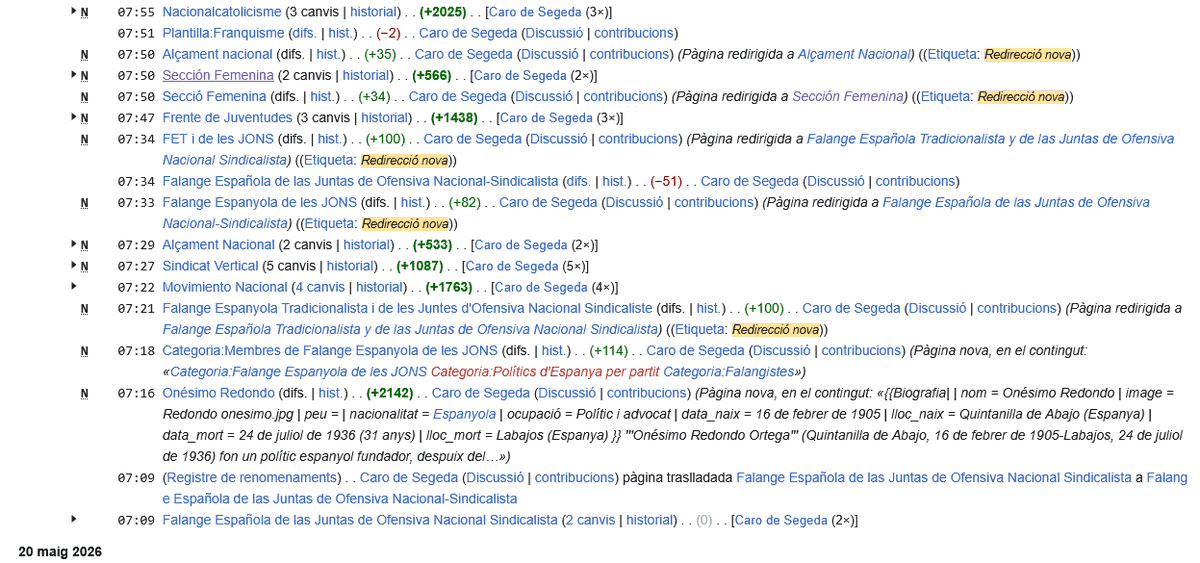Expand the Nacionalcatolicisme grouped changes arrow
The height and width of the screenshot is (563, 1200).
(74, 12)
